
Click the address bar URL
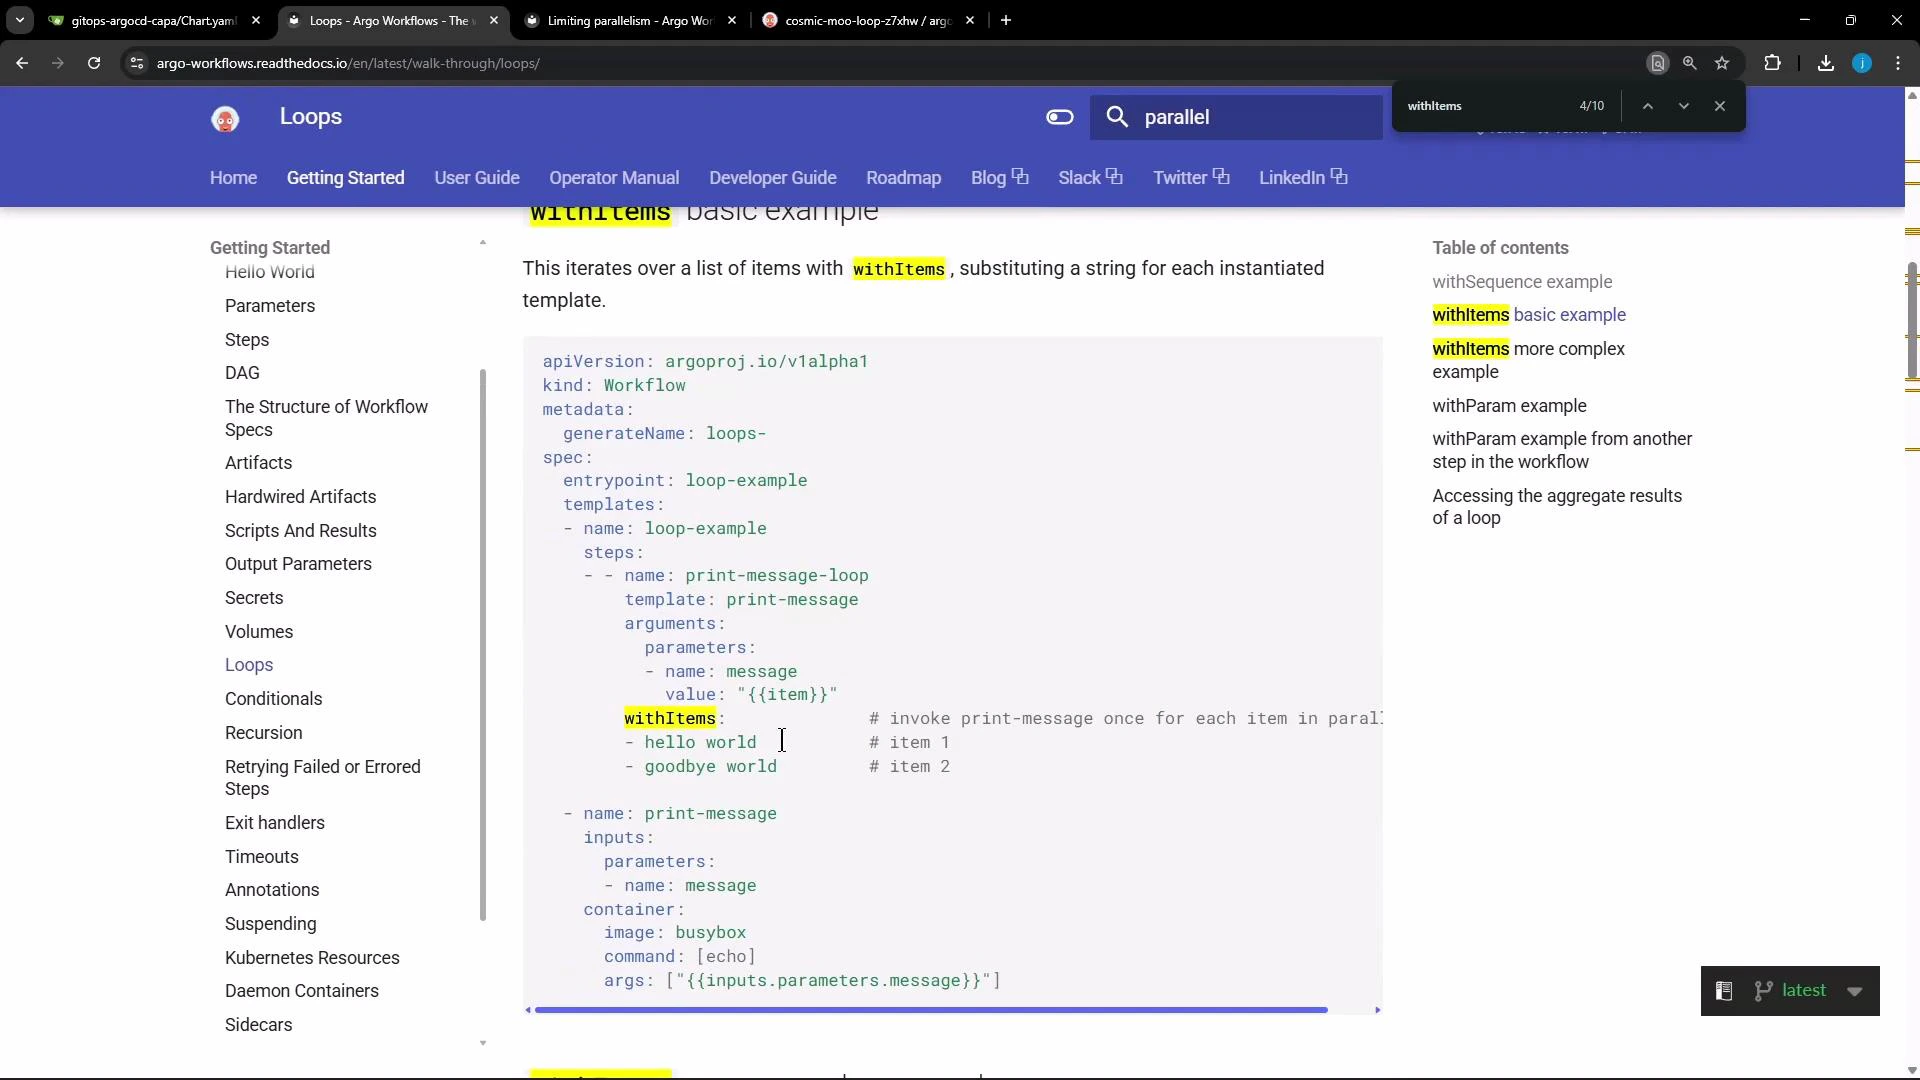pyautogui.click(x=348, y=63)
